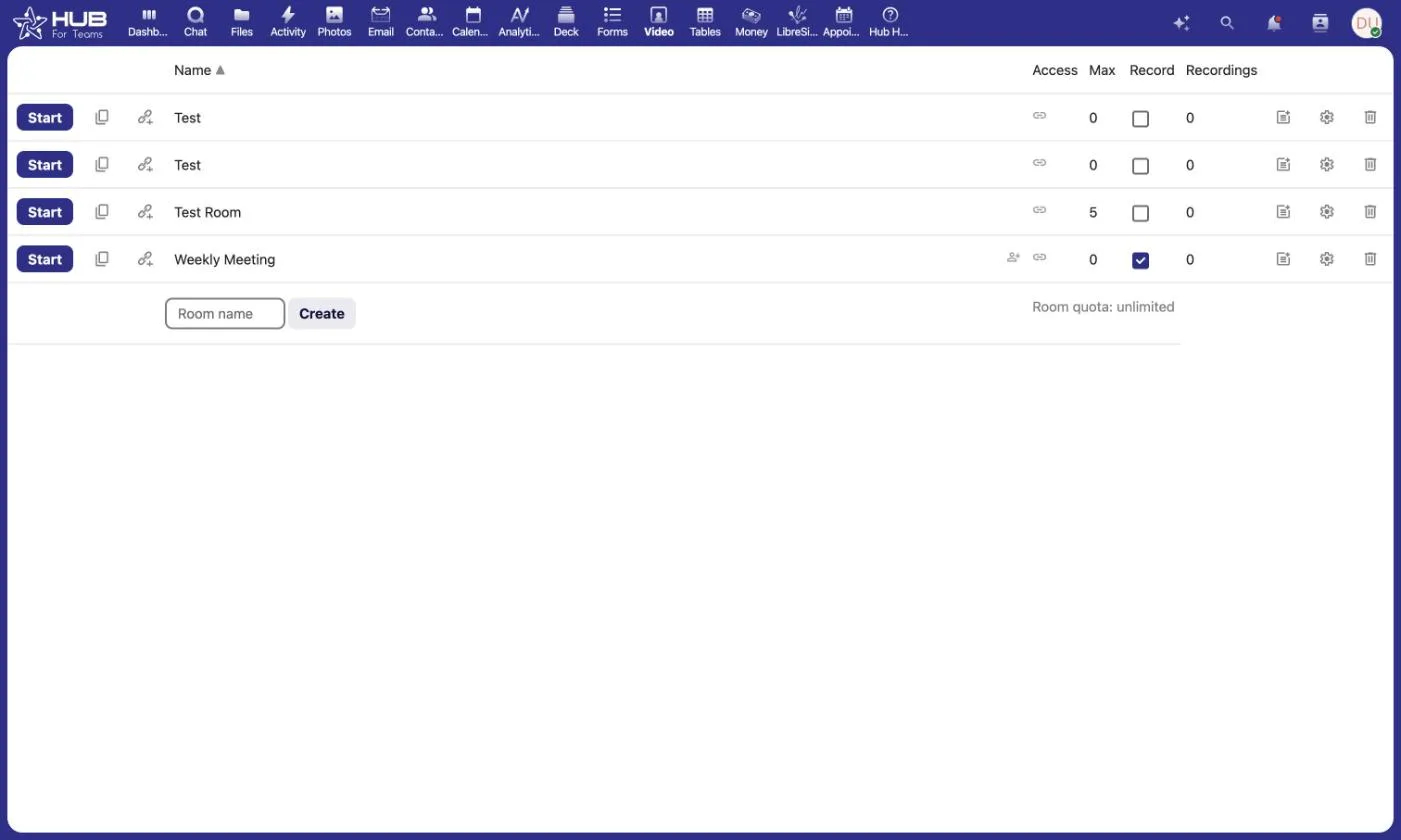Open the Contacts app in navigation bar
The height and width of the screenshot is (840, 1401).
tap(426, 22)
